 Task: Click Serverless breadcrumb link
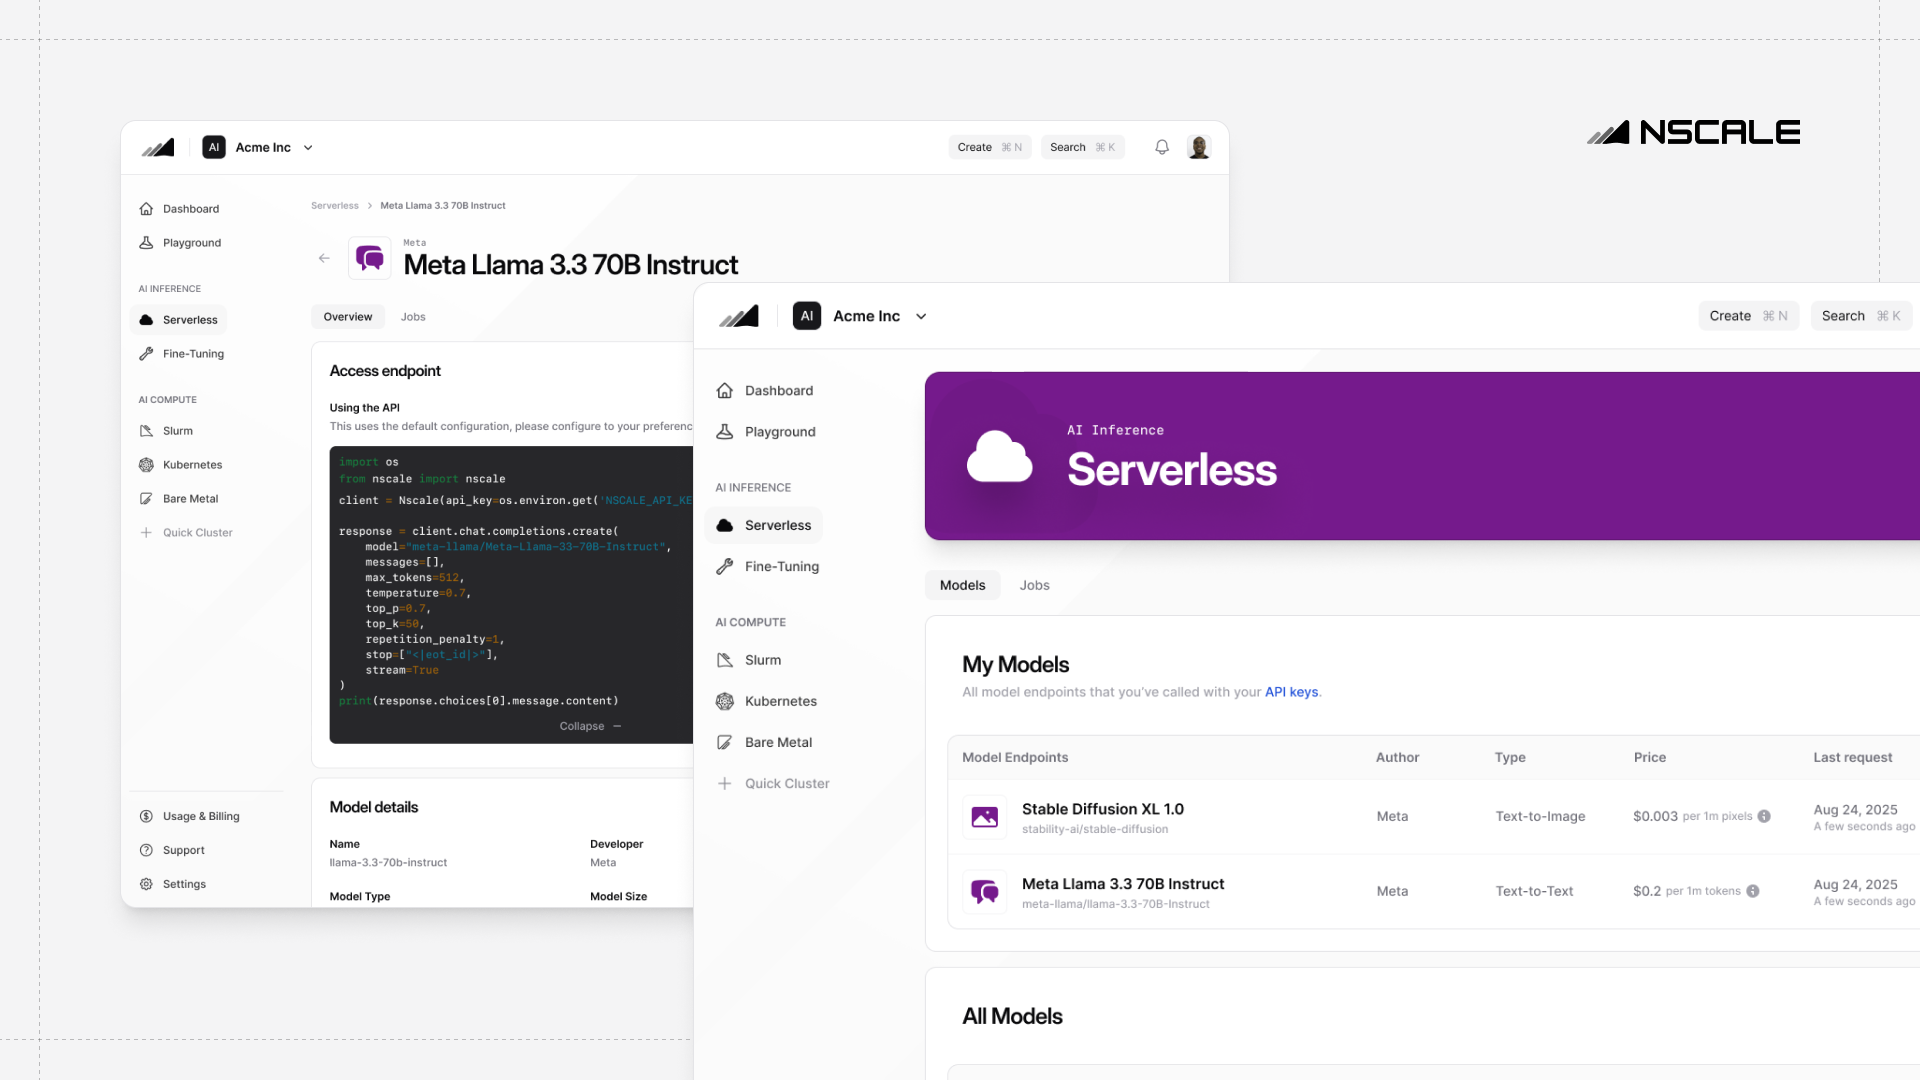334,206
